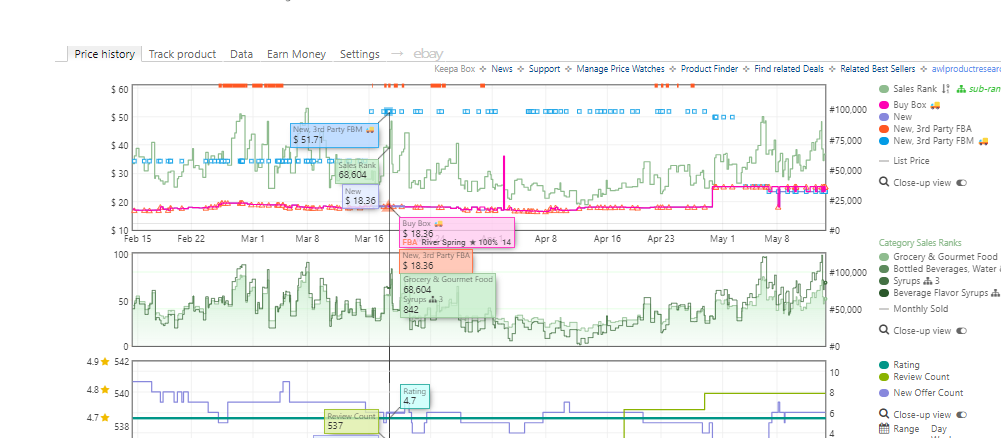Click the teal Rating color dot
The height and width of the screenshot is (438, 1001).
(884, 365)
